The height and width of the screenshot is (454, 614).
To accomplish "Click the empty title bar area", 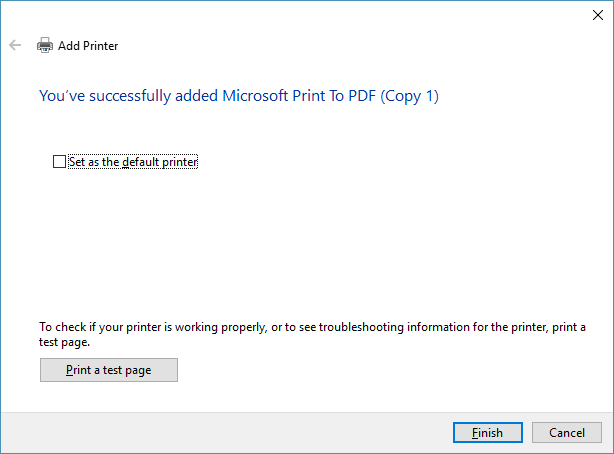I will tap(300, 13).
